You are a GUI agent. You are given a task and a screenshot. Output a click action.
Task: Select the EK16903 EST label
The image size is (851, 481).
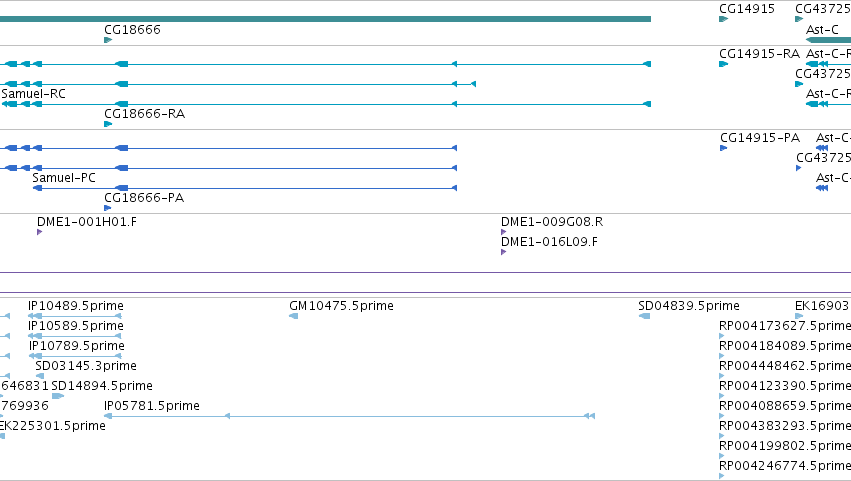[x=822, y=306]
